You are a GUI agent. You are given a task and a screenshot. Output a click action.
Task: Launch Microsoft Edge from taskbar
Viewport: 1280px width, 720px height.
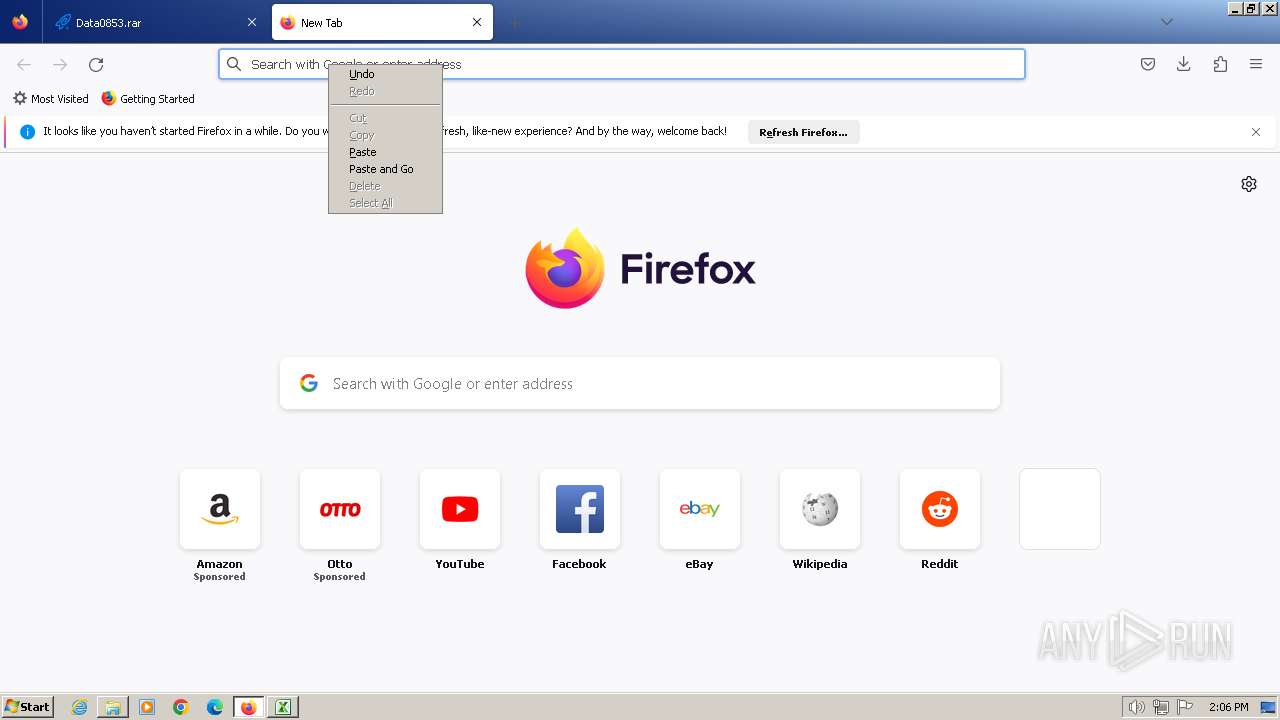coord(215,707)
